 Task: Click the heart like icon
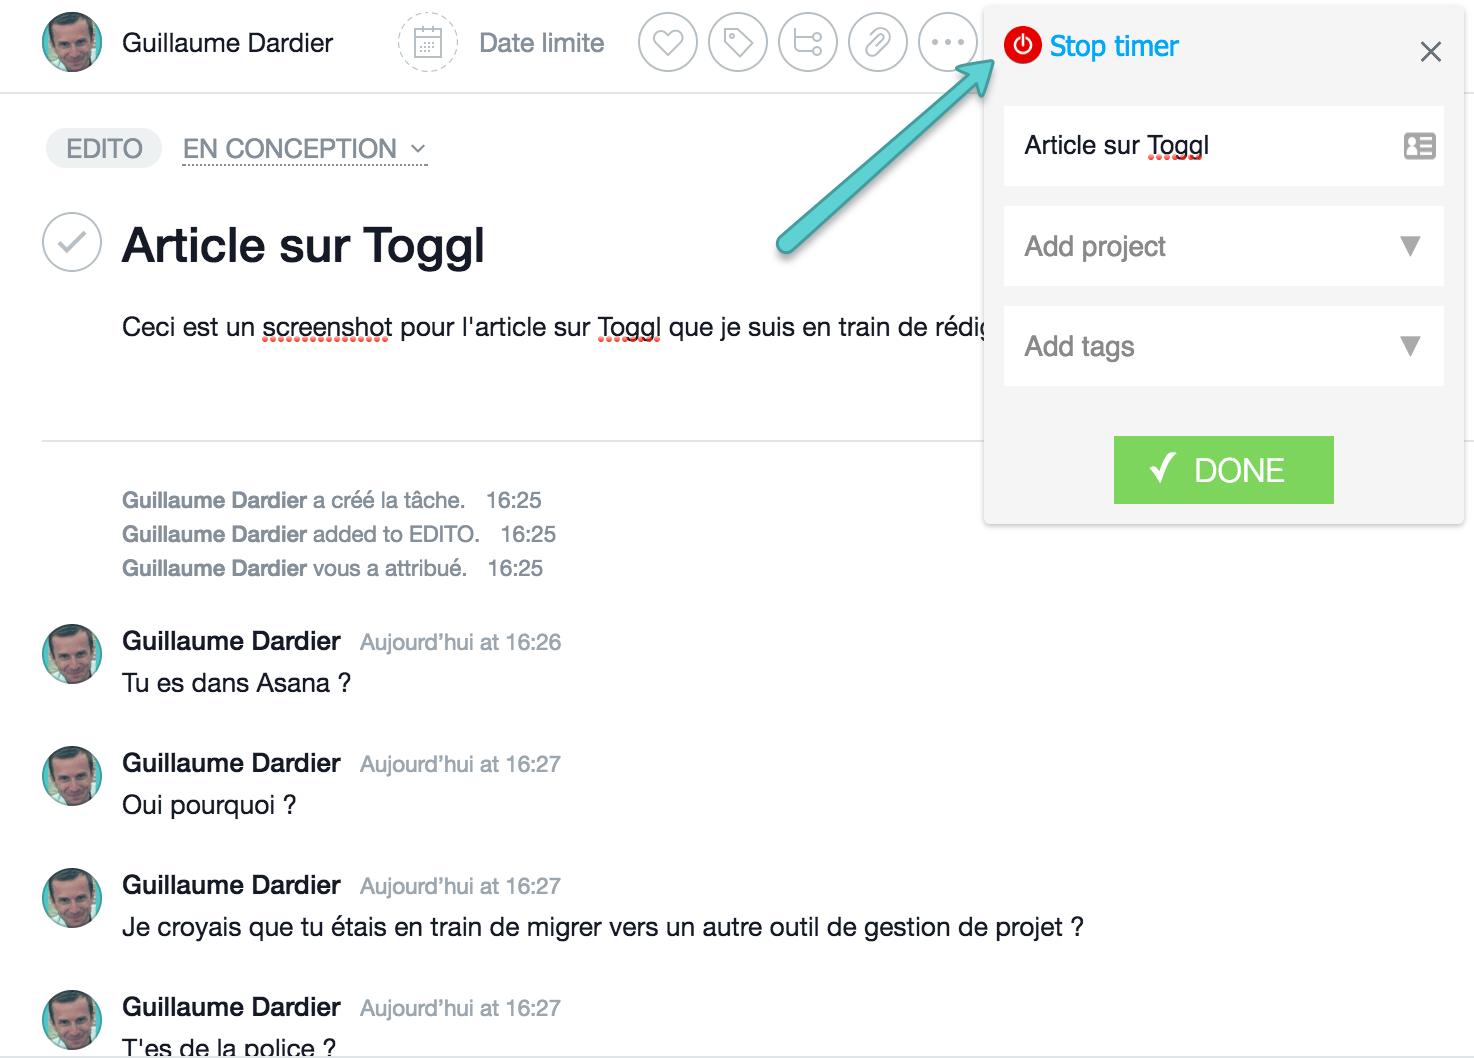coord(667,43)
